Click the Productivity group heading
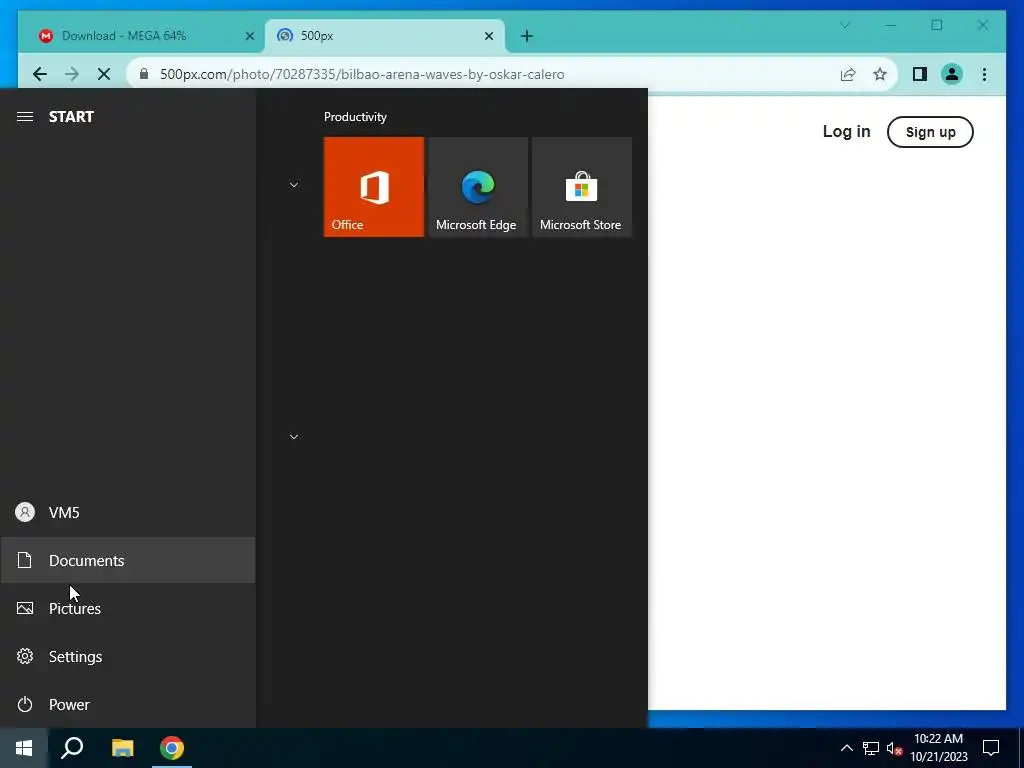 355,117
